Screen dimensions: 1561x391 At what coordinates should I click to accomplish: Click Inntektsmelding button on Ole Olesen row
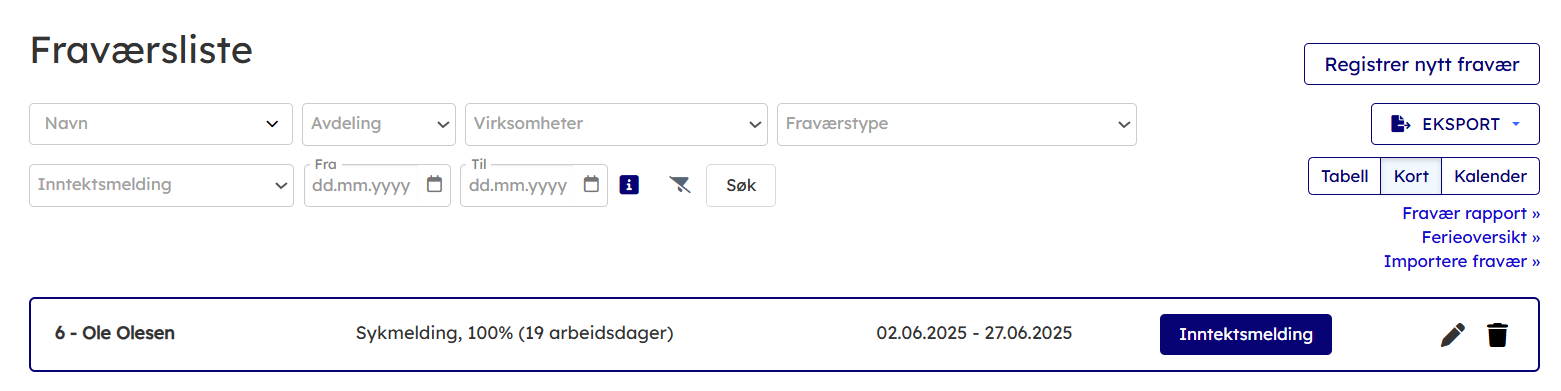1246,334
